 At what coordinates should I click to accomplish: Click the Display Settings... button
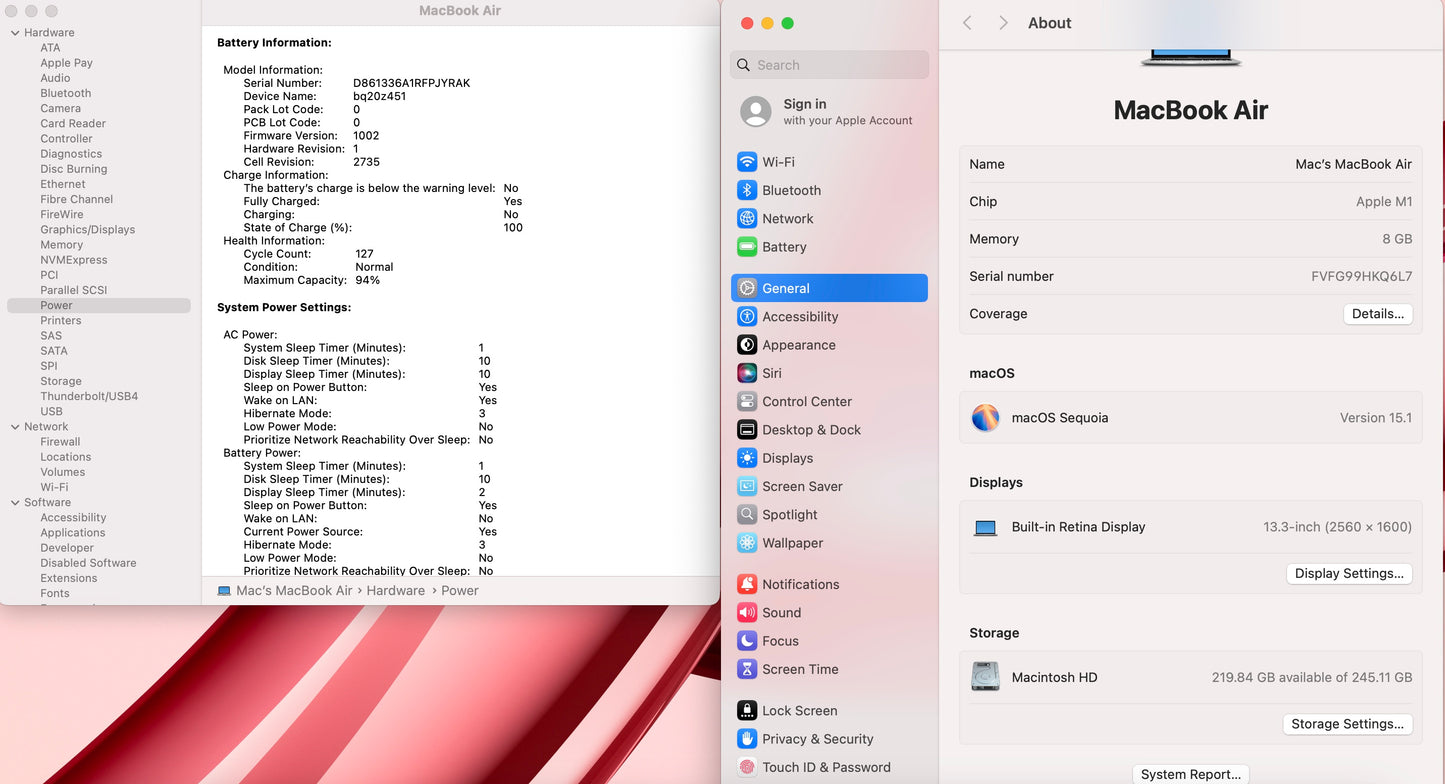[x=1348, y=573]
